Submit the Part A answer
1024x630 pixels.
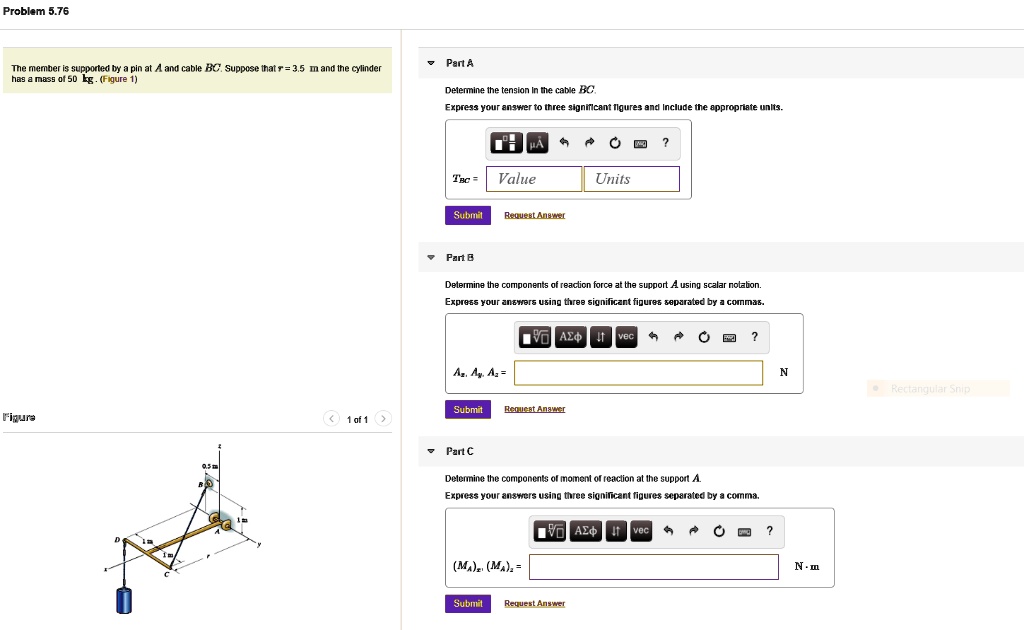468,215
